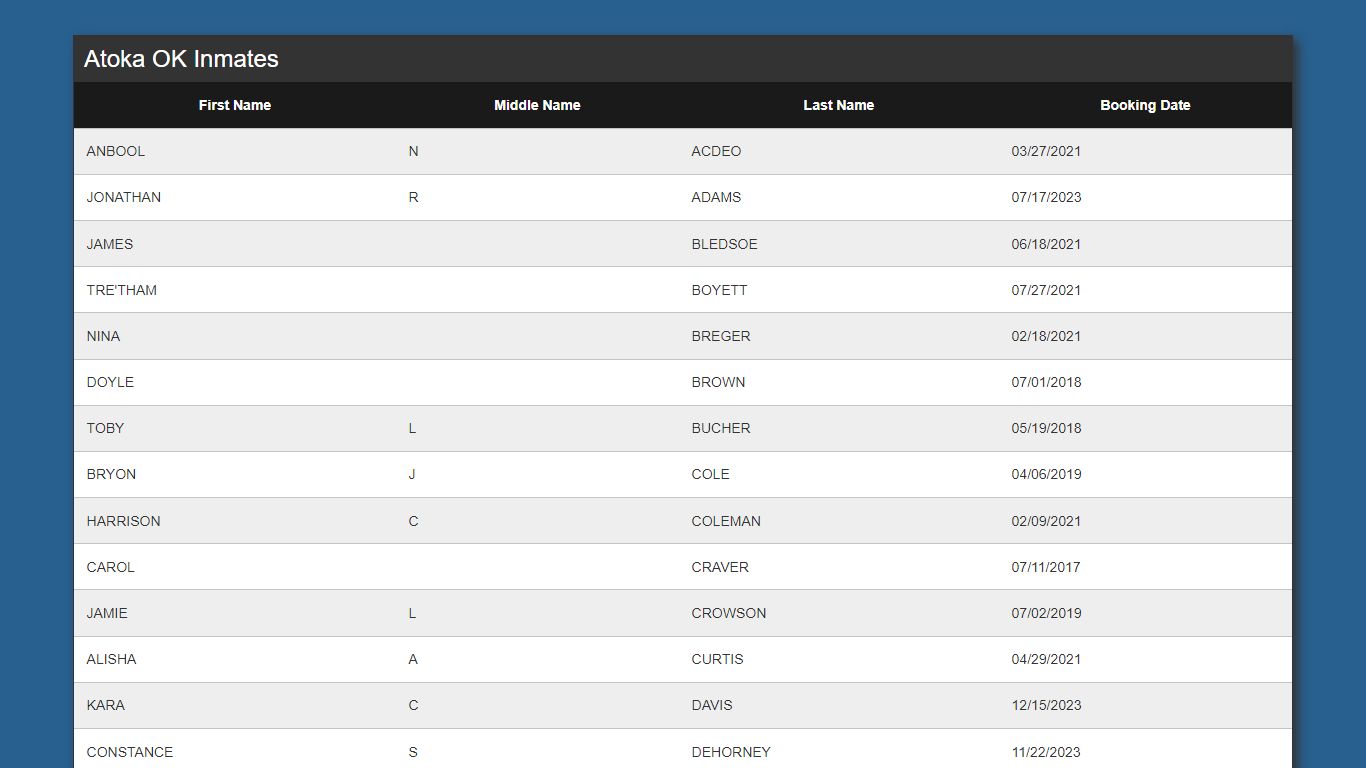
Task: Click last name ACDEO
Action: click(716, 151)
